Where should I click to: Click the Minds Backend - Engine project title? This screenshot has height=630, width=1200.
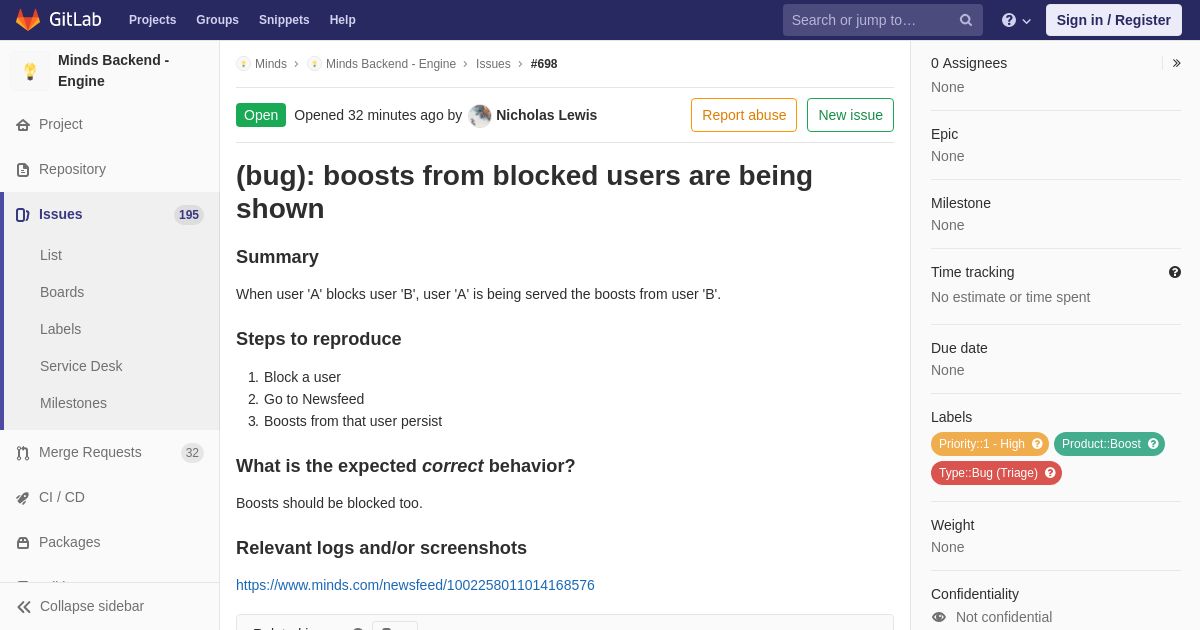[x=113, y=71]
